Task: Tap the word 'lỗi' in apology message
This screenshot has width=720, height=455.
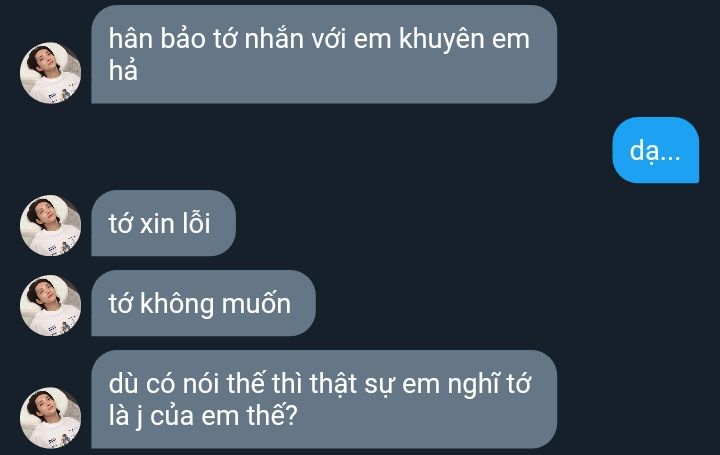Action: (x=197, y=223)
